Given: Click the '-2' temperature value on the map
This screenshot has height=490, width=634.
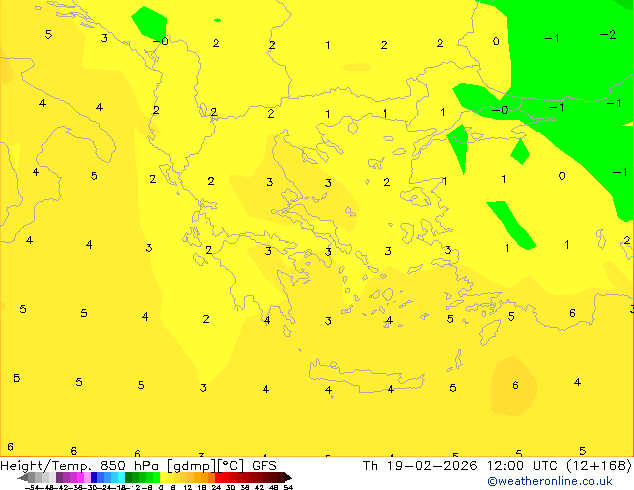Looking at the screenshot, I should tap(609, 35).
